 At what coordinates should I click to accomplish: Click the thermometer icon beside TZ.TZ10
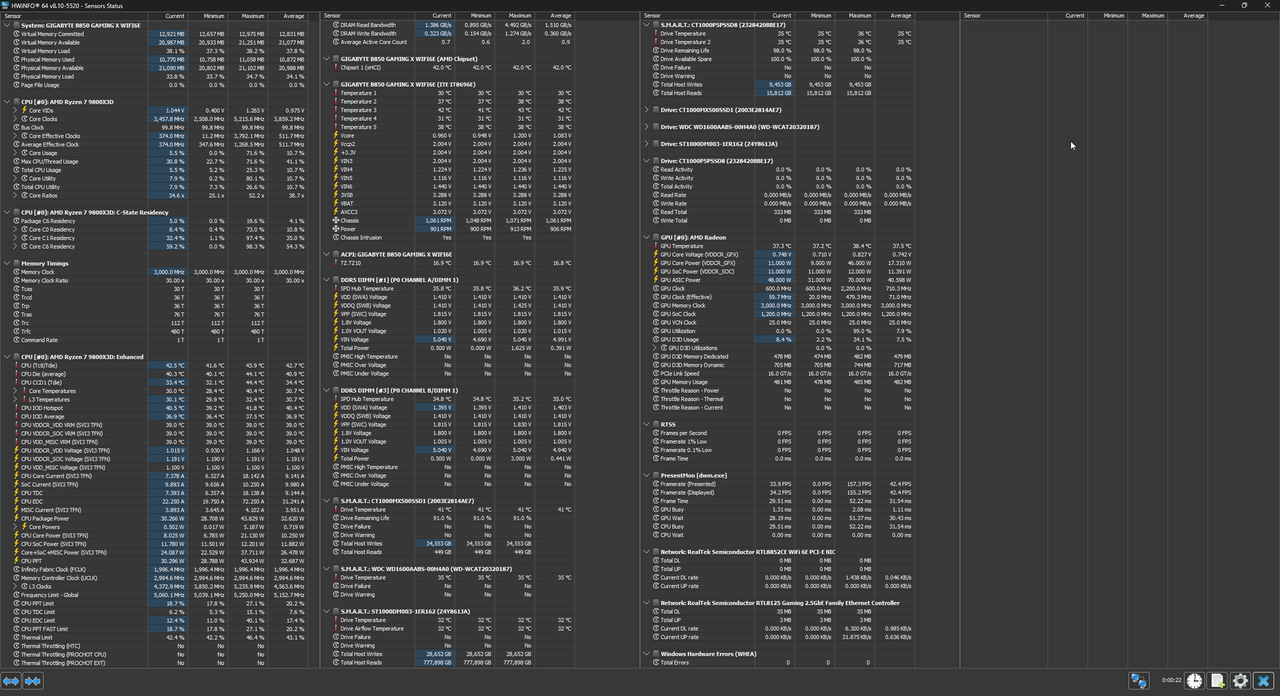point(336,263)
